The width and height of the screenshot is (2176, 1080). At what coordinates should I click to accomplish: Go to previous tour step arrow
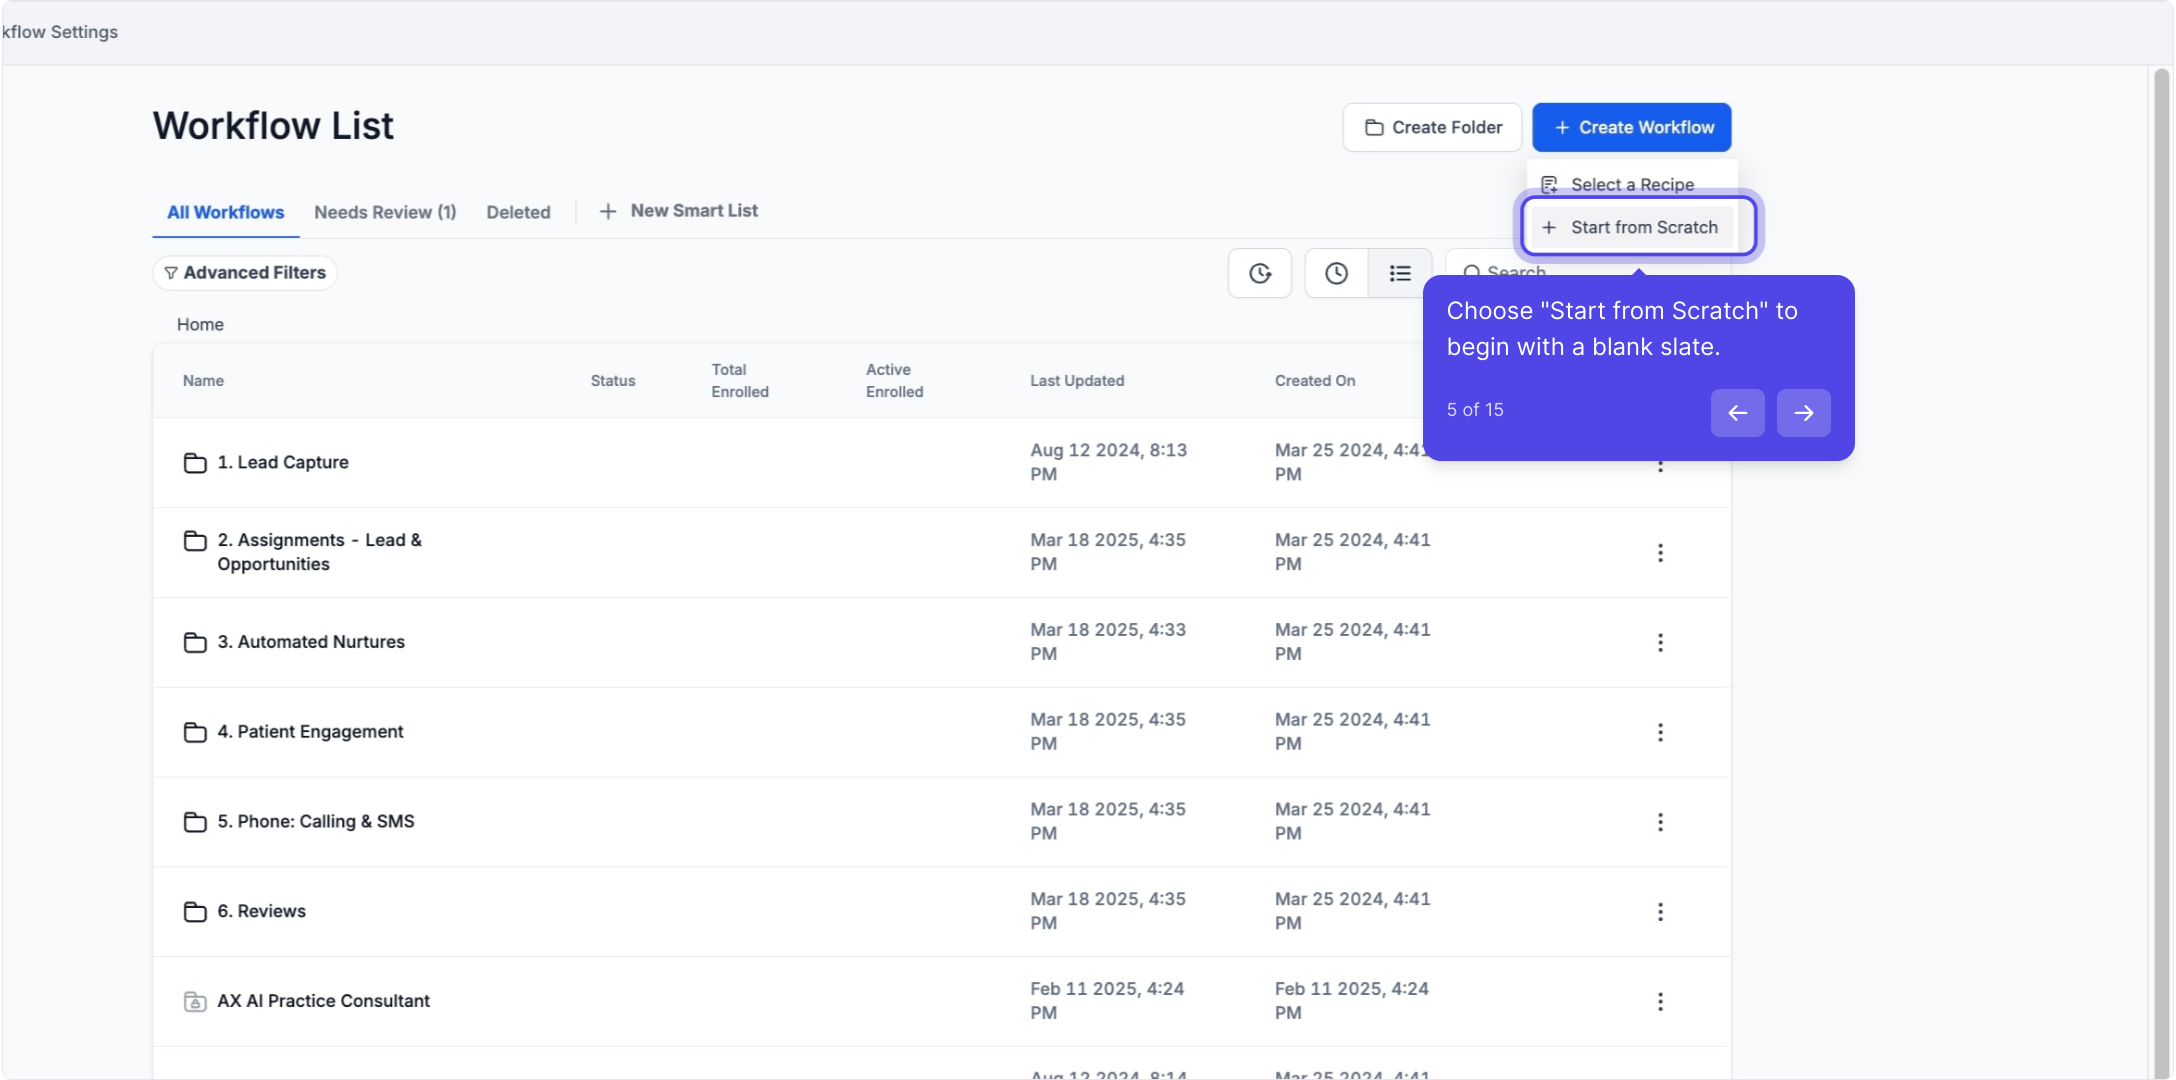(x=1737, y=413)
